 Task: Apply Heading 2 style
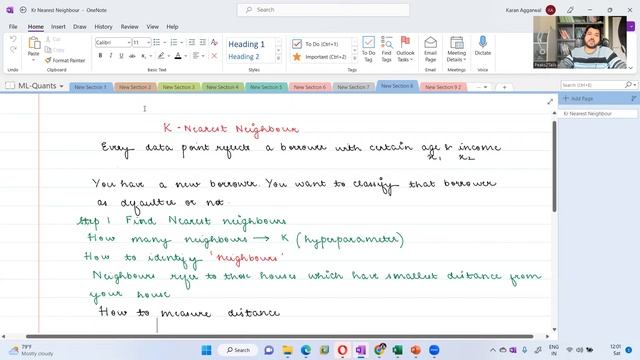(244, 57)
